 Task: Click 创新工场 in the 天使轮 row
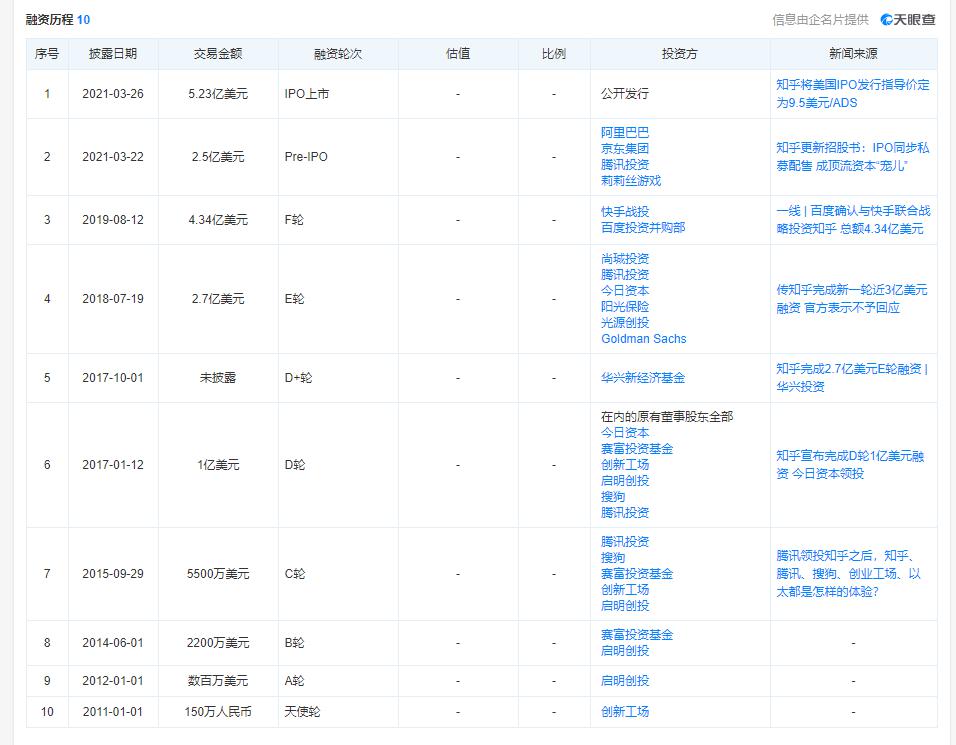coord(625,711)
